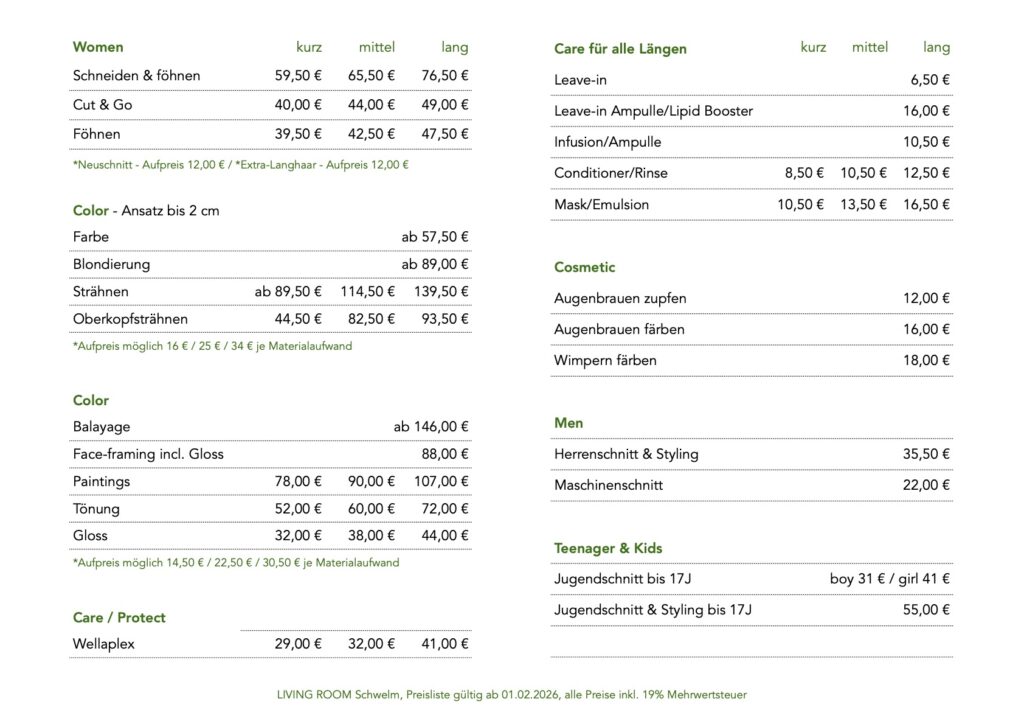Image resolution: width=1024 pixels, height=724 pixels.
Task: Select the Strähnen mittel price 114,50 €
Action: (x=371, y=291)
